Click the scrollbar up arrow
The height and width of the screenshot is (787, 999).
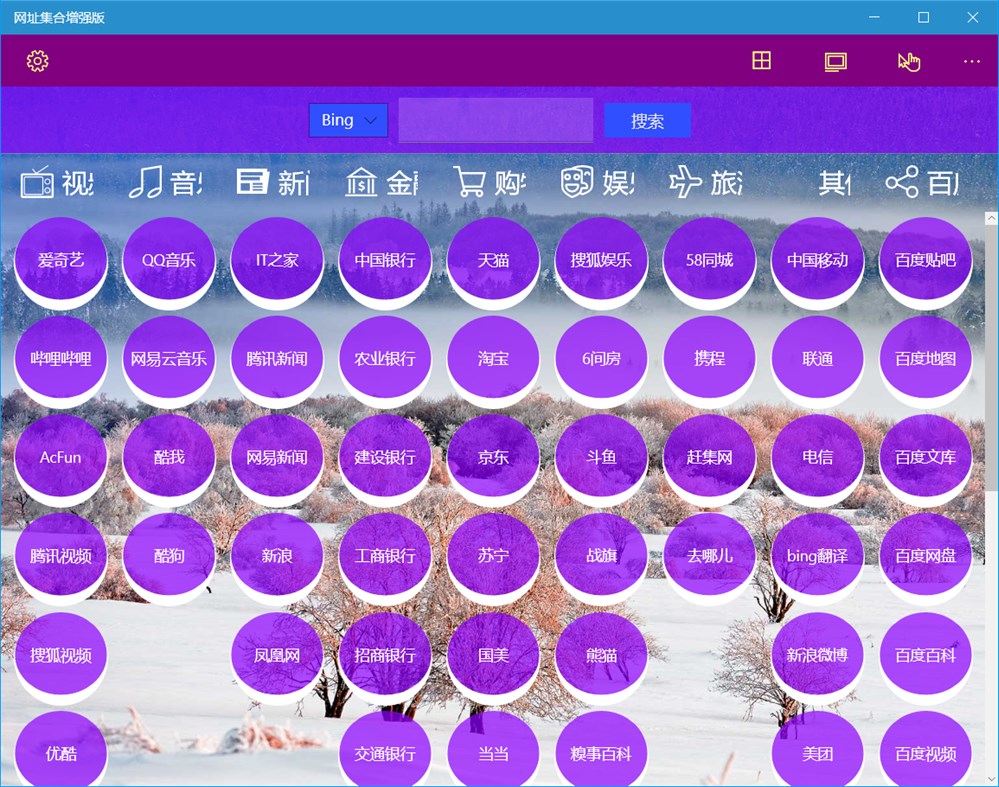click(x=991, y=218)
